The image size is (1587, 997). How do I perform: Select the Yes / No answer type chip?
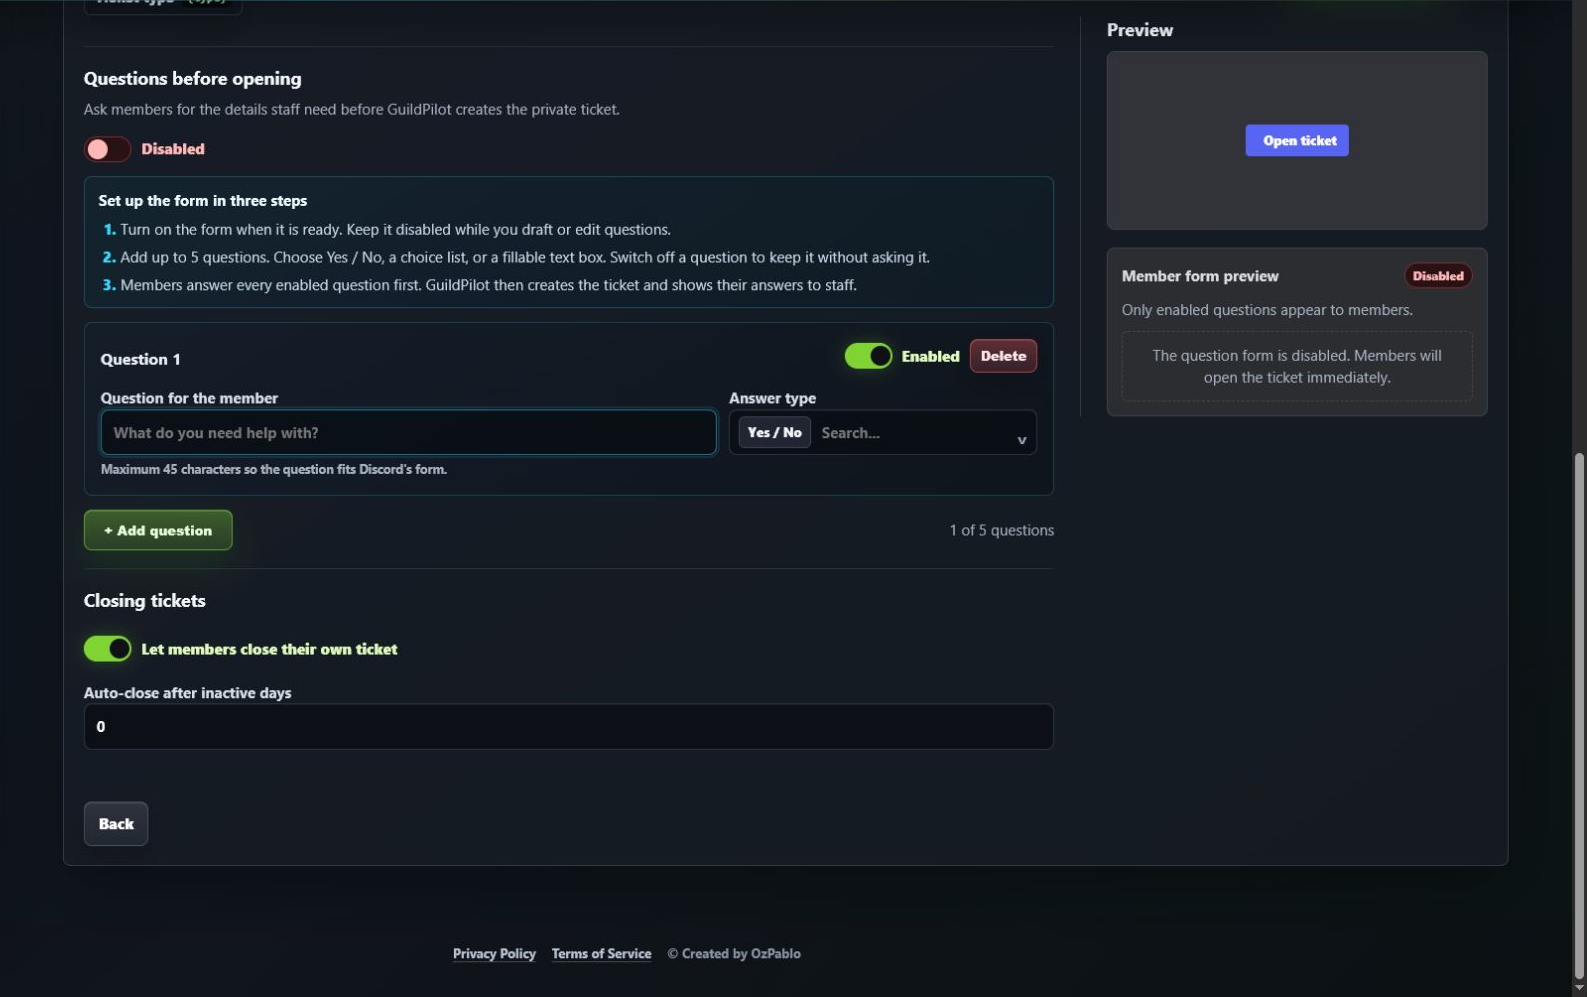774,433
